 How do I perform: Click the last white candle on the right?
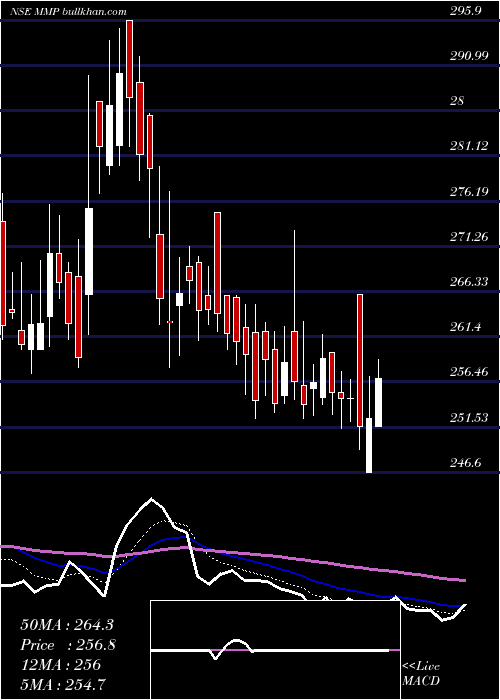pos(379,402)
